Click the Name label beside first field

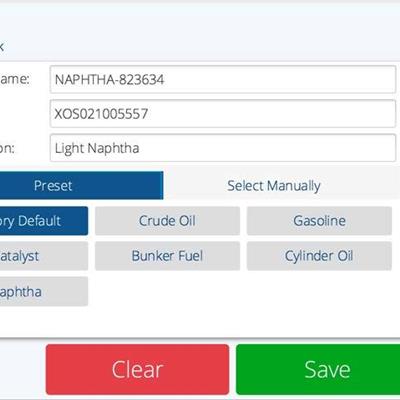(14, 79)
